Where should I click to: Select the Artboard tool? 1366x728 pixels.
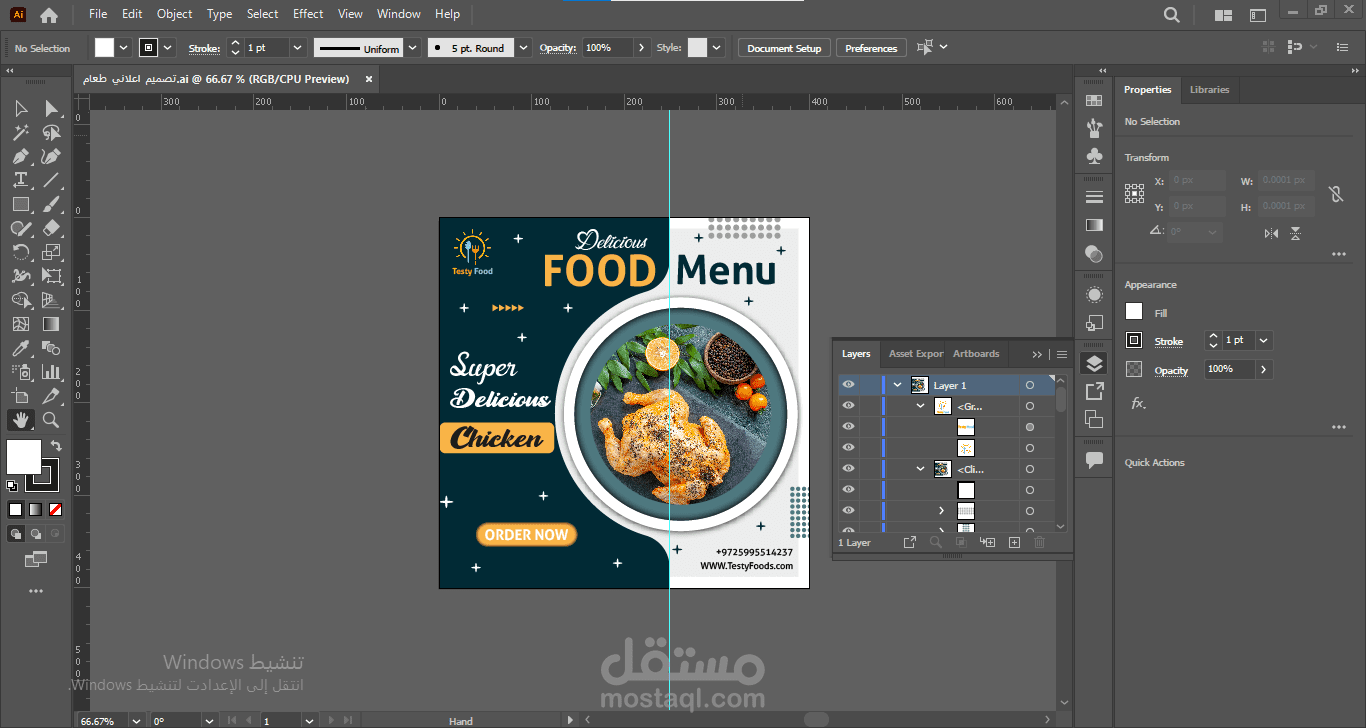tap(21, 396)
